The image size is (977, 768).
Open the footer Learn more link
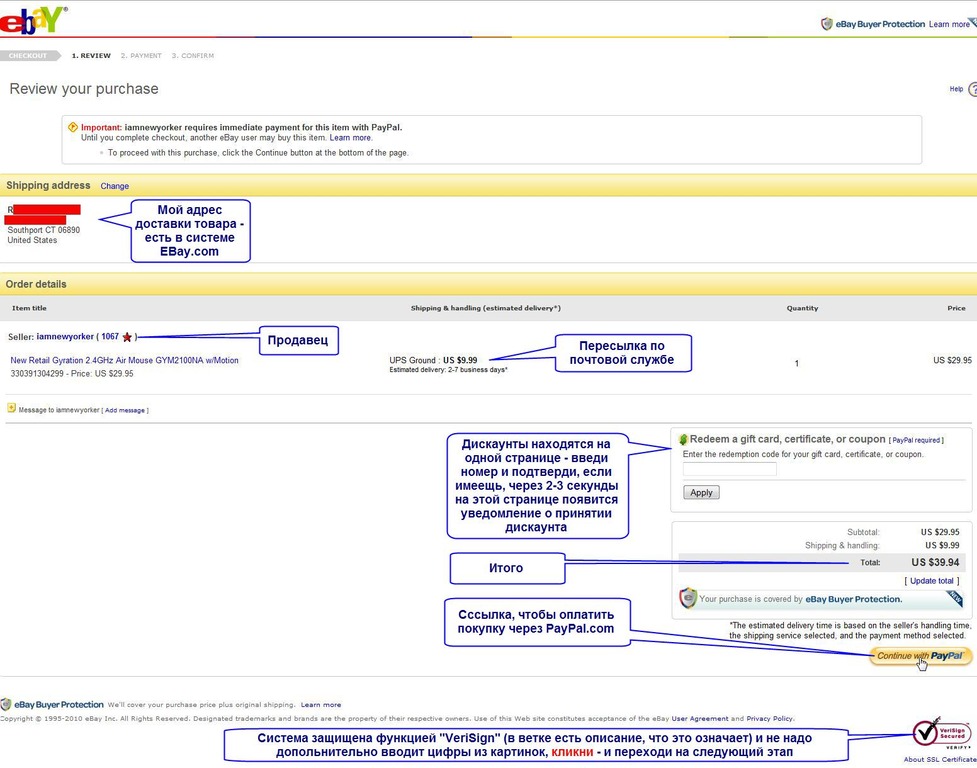[x=321, y=705]
